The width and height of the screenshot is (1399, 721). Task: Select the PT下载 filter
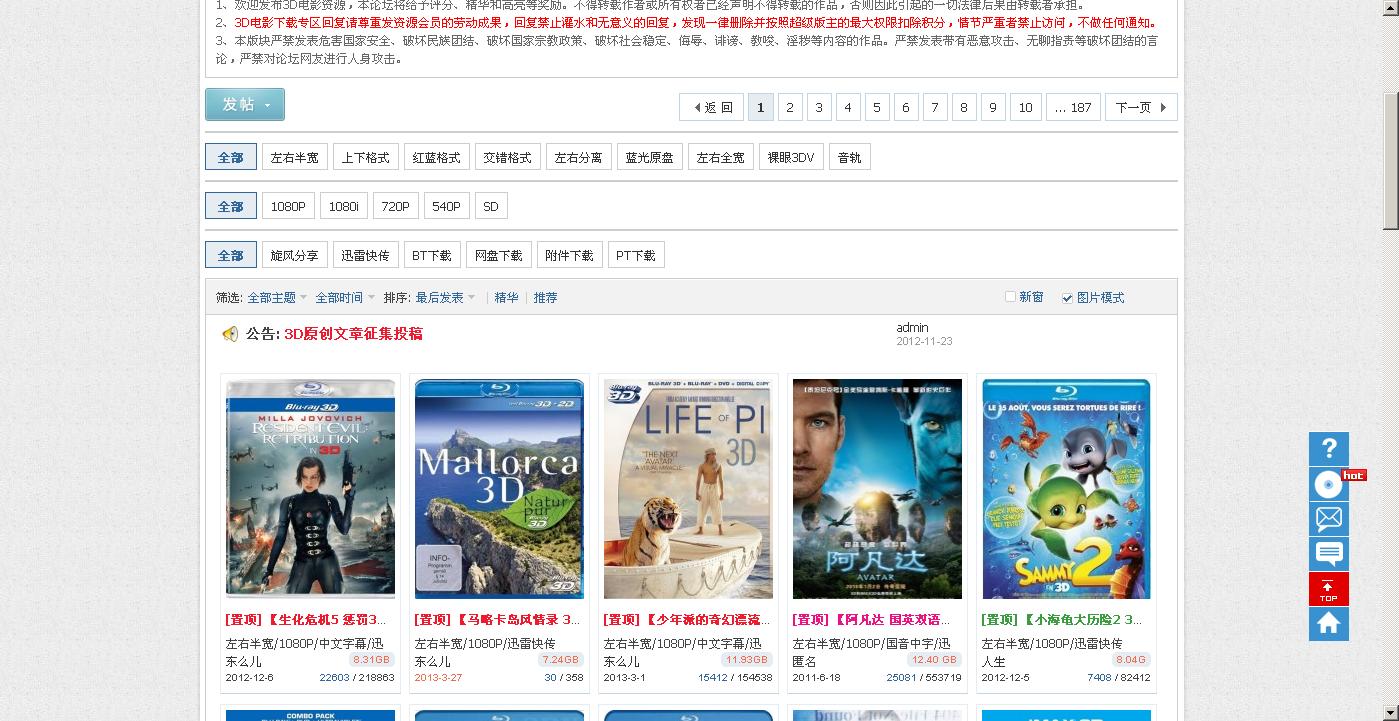pos(636,255)
